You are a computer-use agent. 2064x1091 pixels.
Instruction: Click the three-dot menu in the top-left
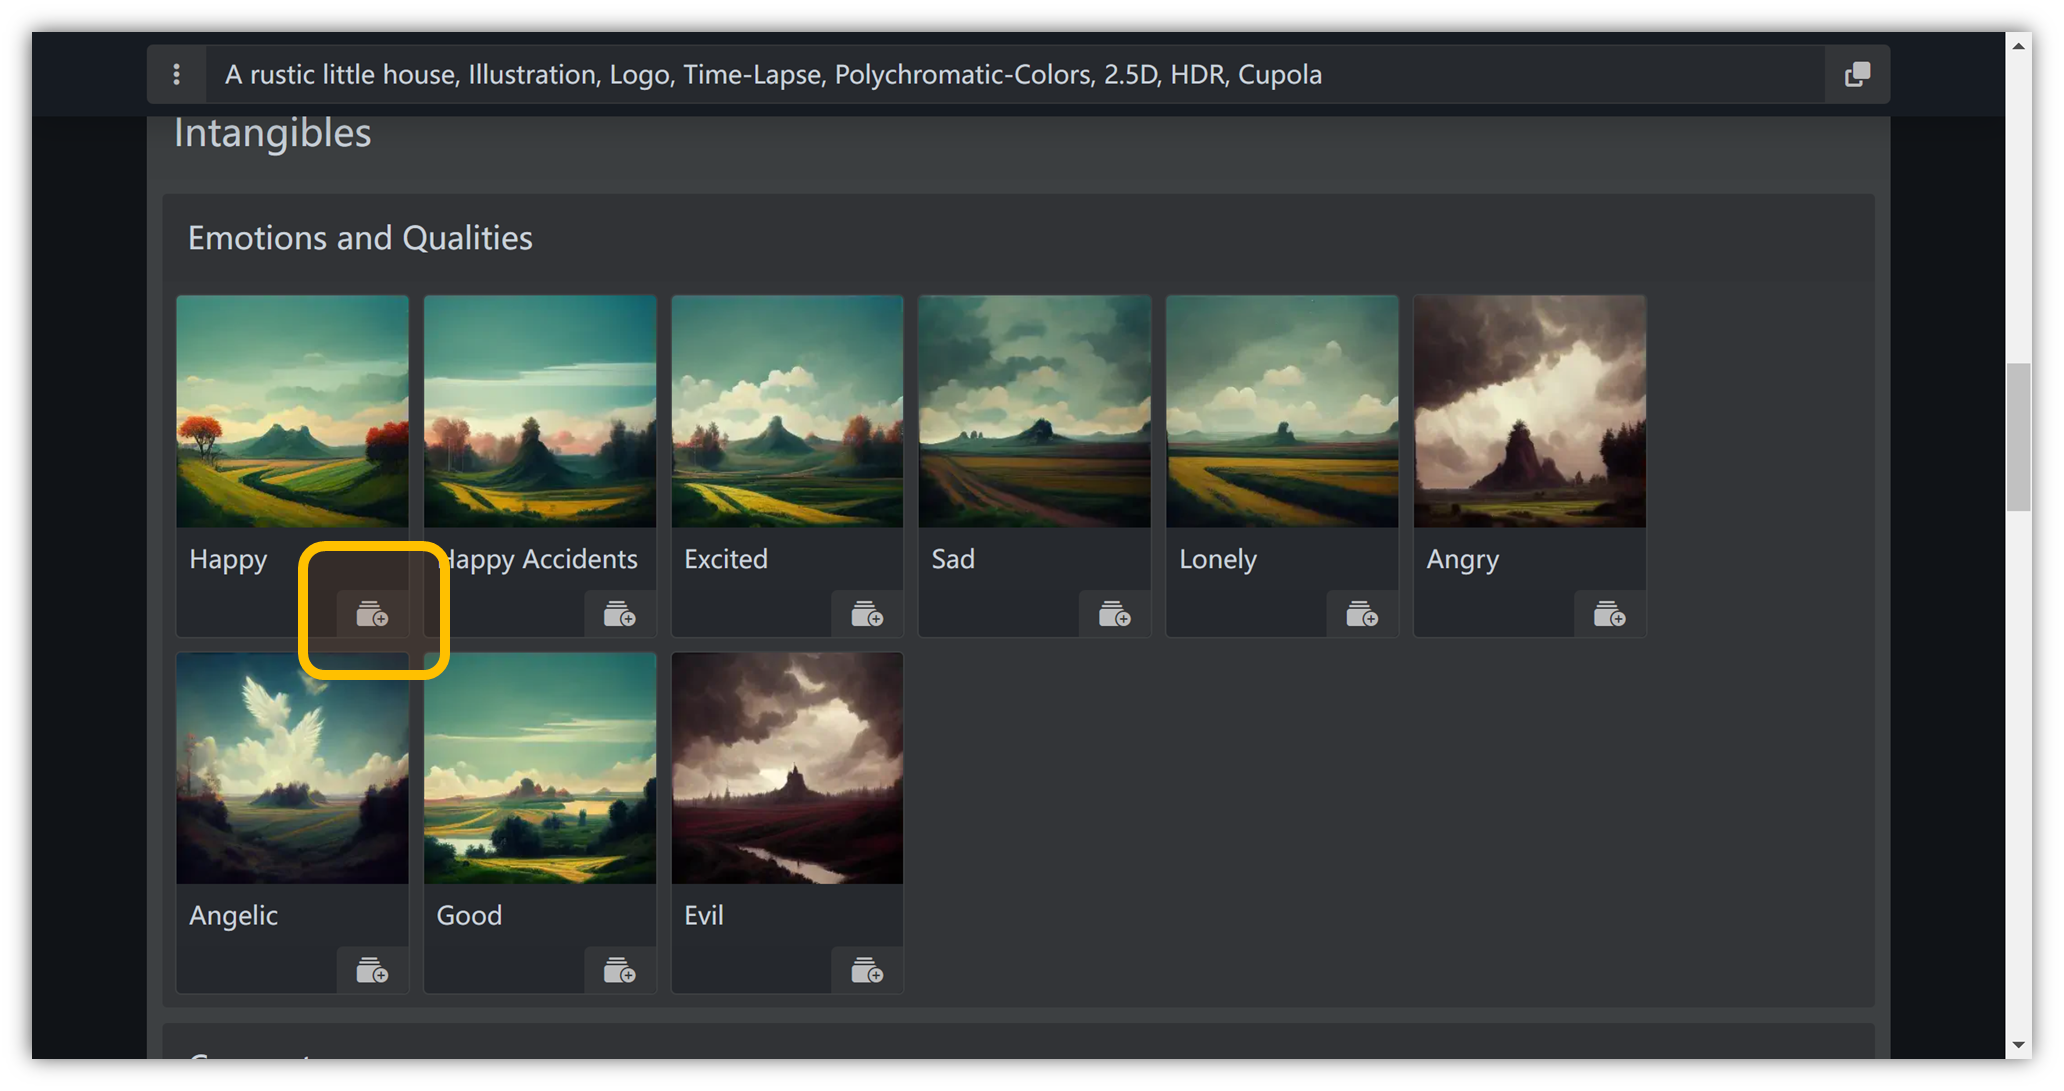pyautogui.click(x=176, y=74)
